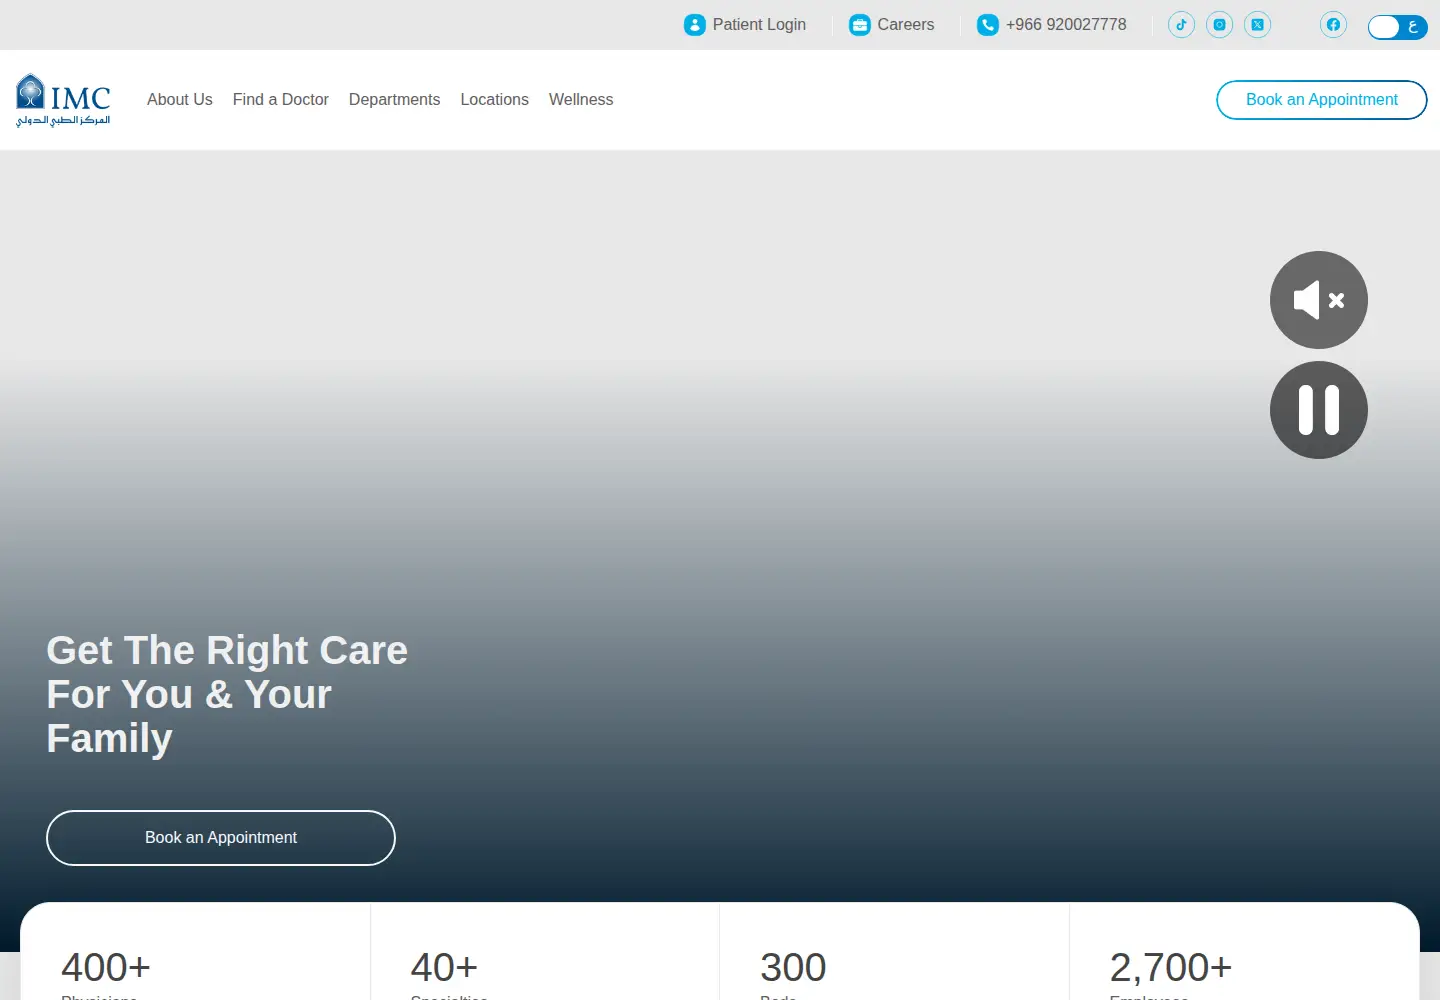Click the '2,700+' employees statistic
The height and width of the screenshot is (1000, 1440).
tap(1170, 967)
